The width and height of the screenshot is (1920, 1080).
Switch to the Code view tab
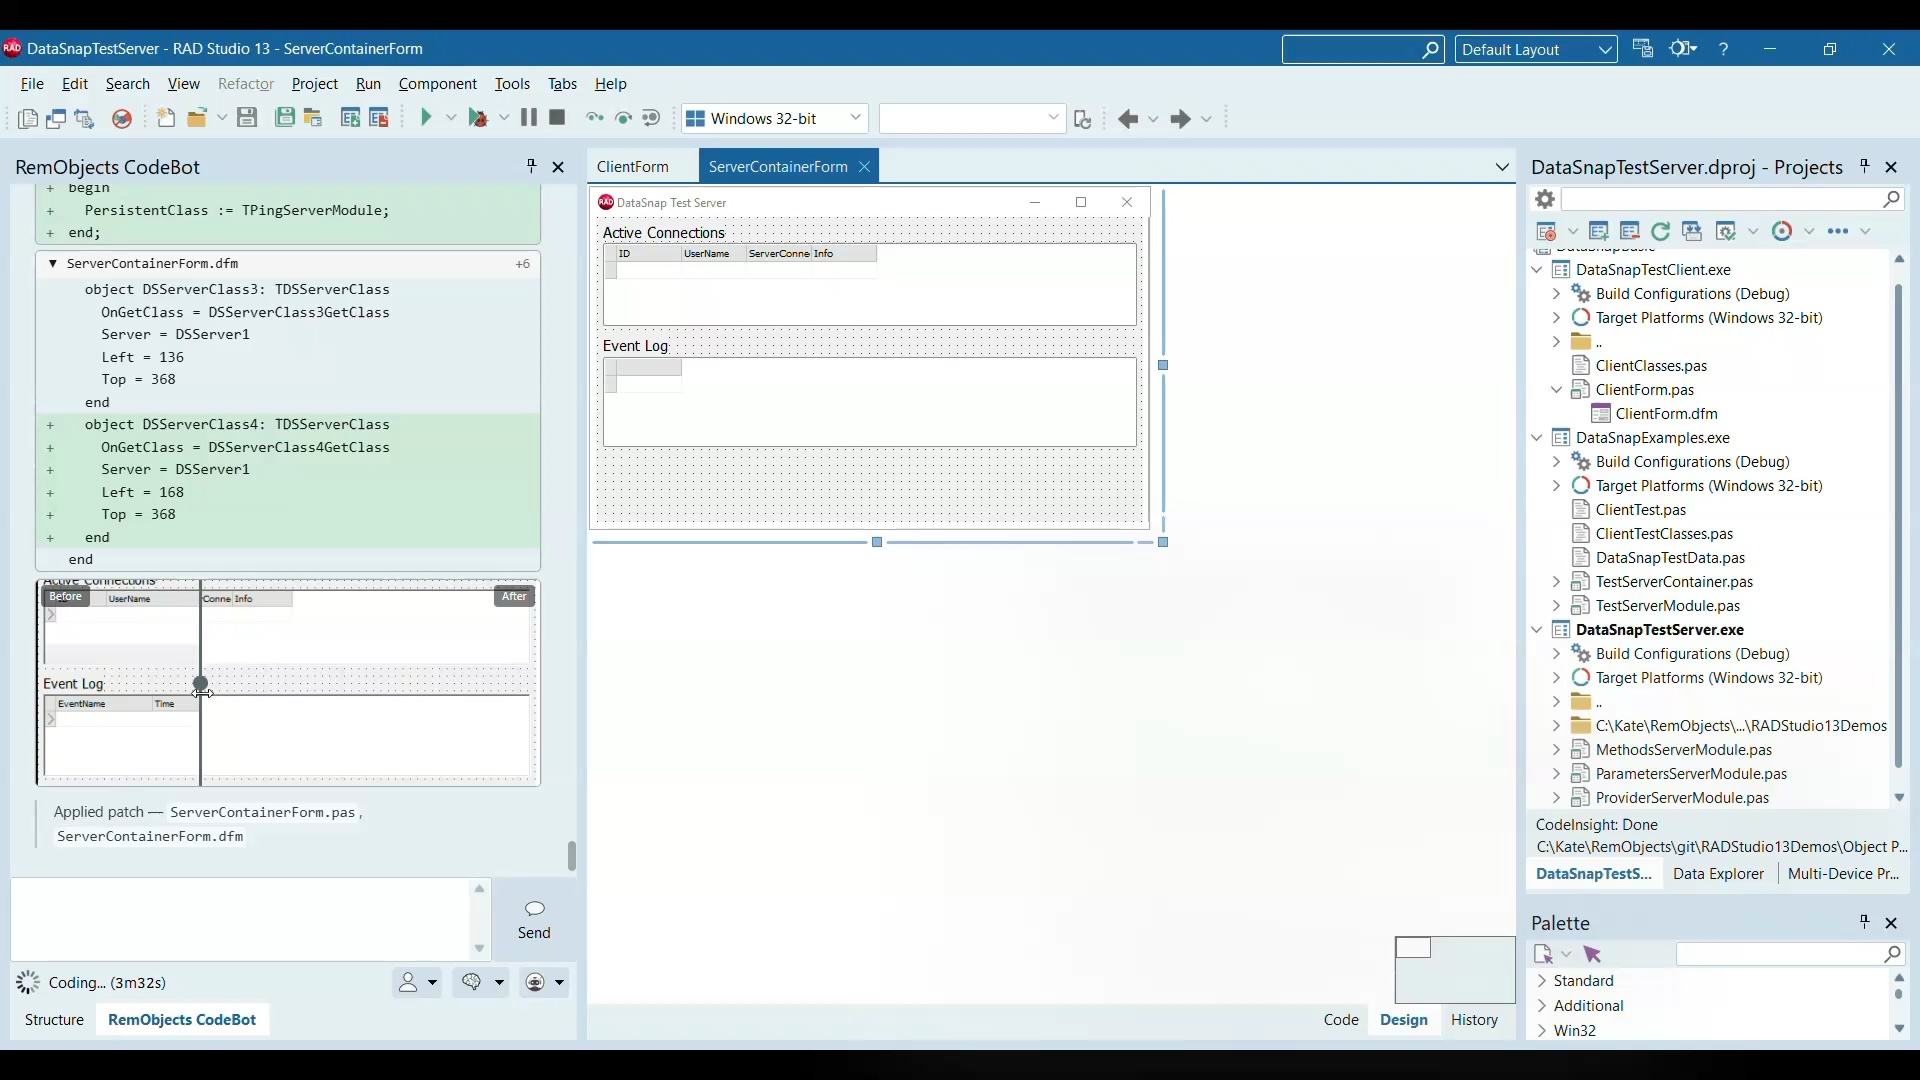1341,1020
